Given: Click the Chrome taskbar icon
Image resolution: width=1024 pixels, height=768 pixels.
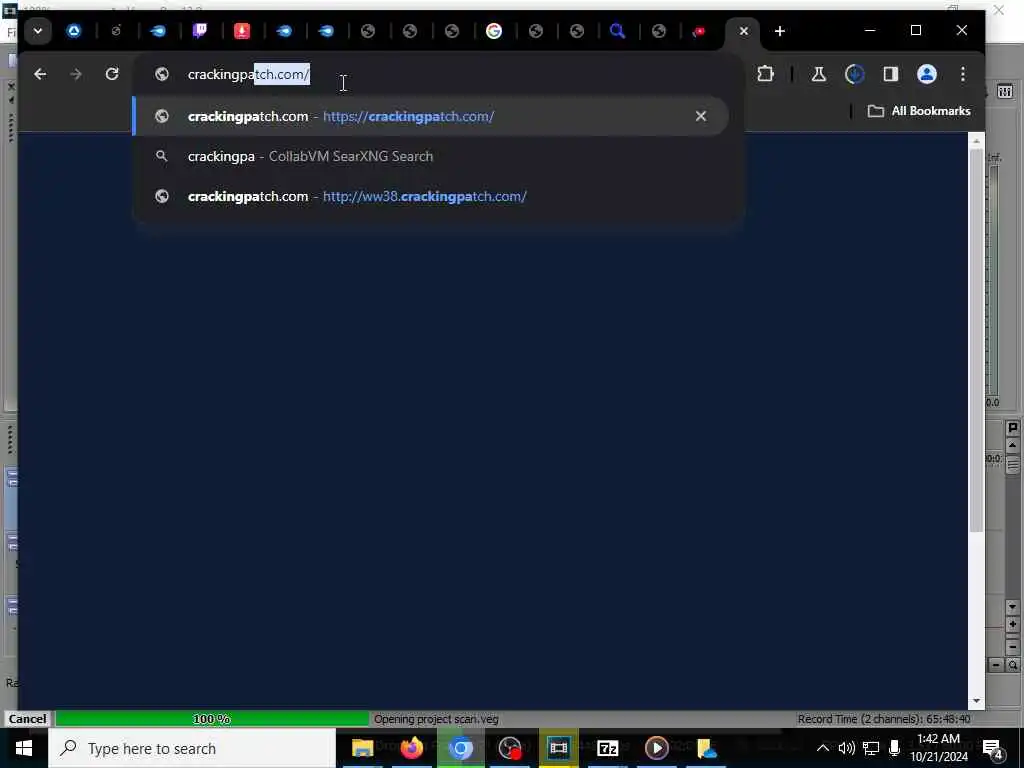Looking at the screenshot, I should click(460, 748).
